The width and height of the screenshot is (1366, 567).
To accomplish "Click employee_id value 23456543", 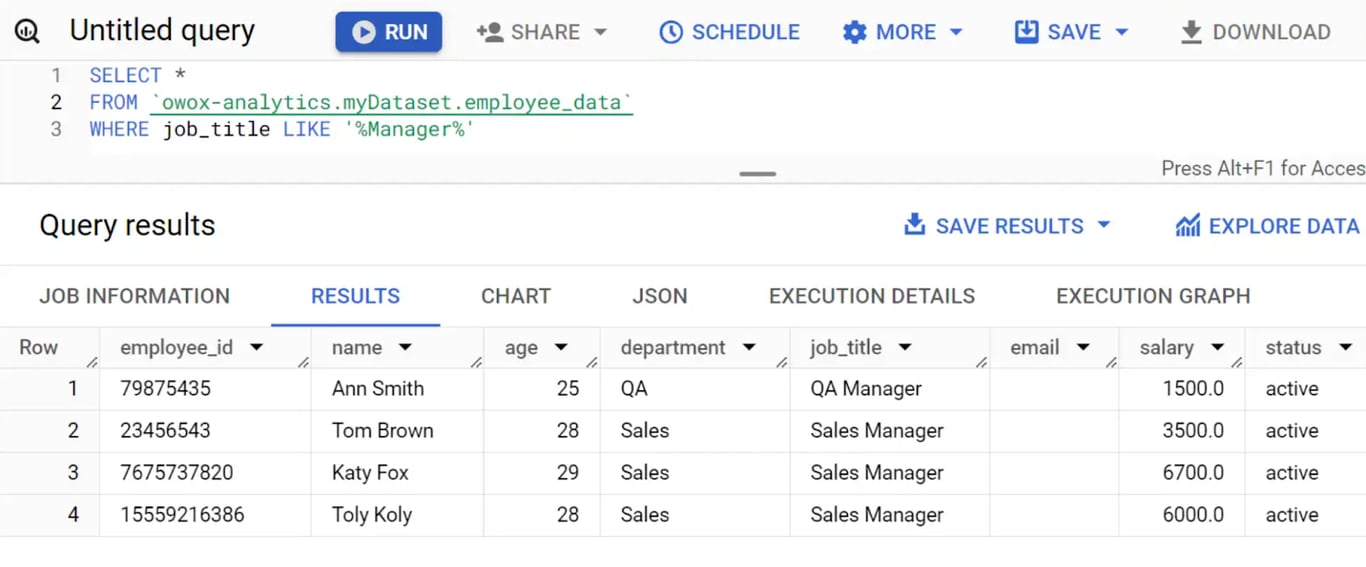I will tap(165, 431).
